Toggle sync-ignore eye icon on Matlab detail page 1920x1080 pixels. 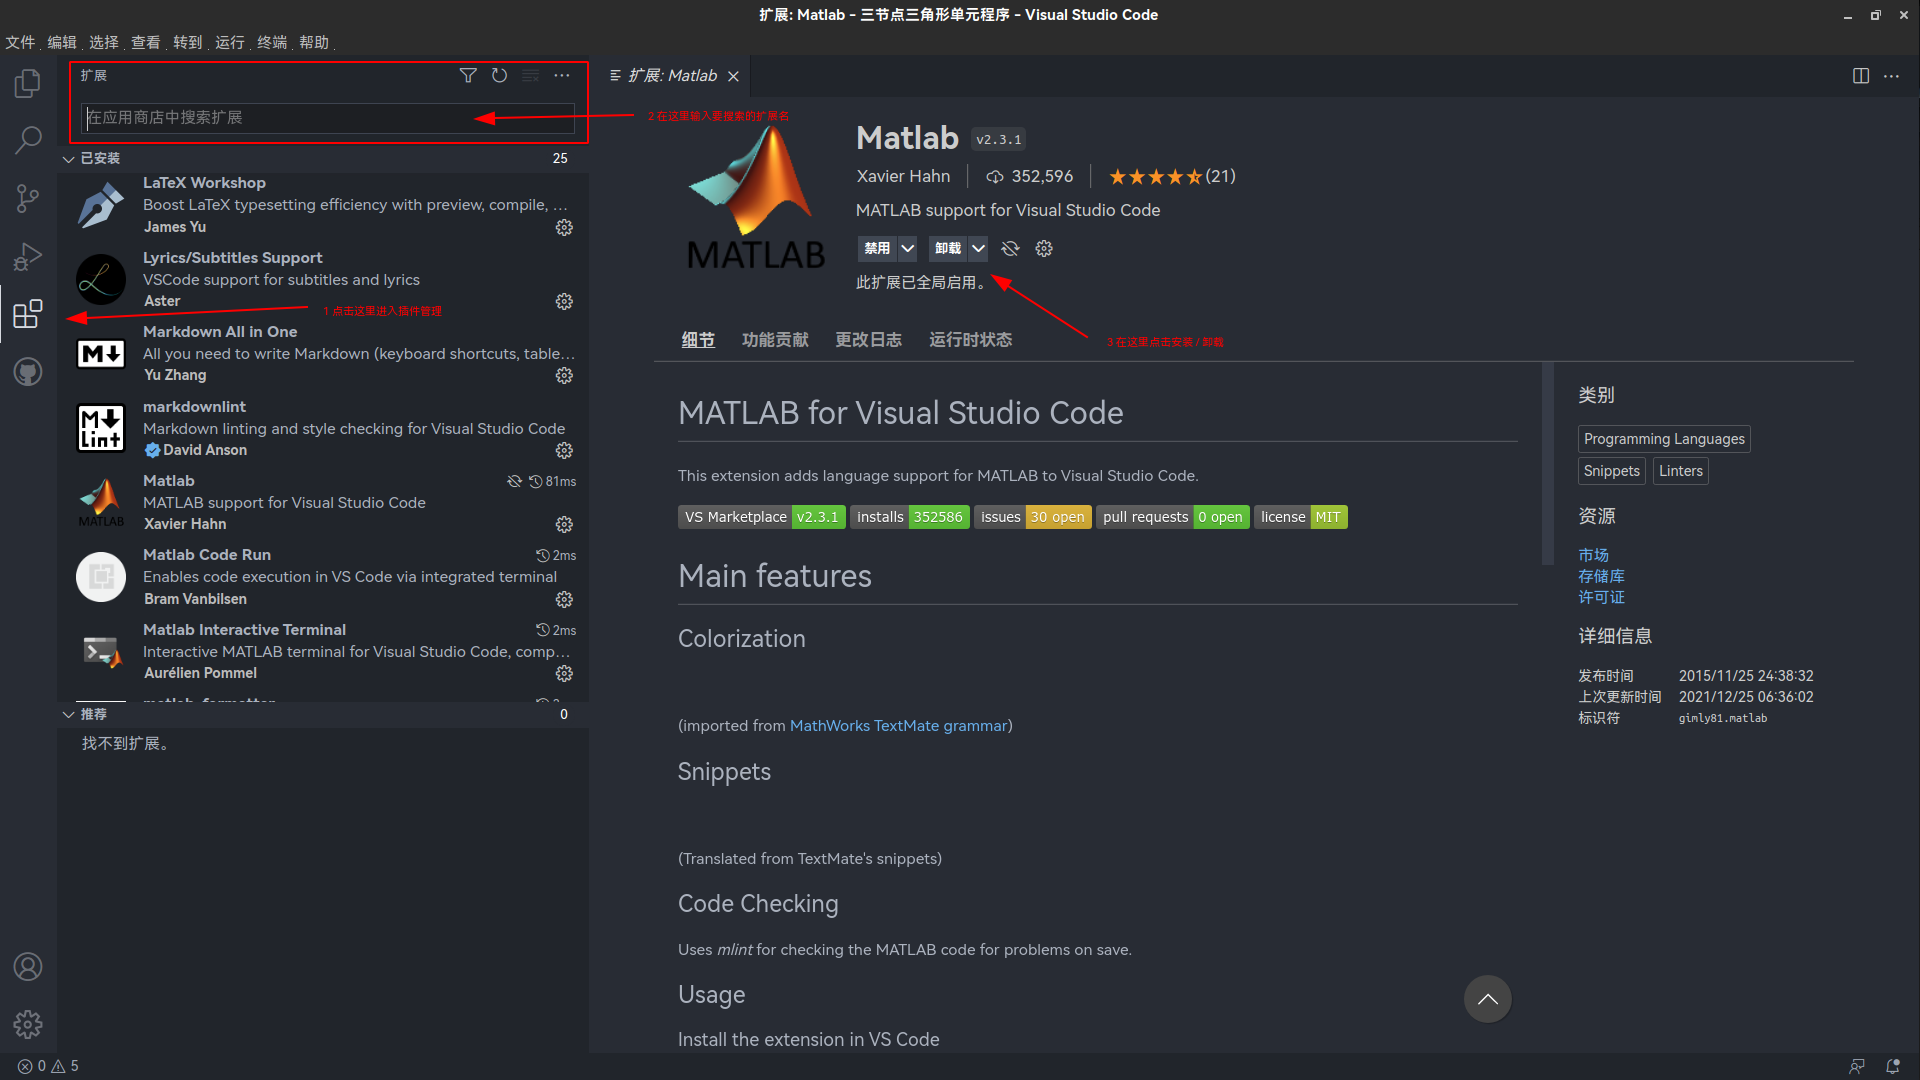[x=1010, y=248]
